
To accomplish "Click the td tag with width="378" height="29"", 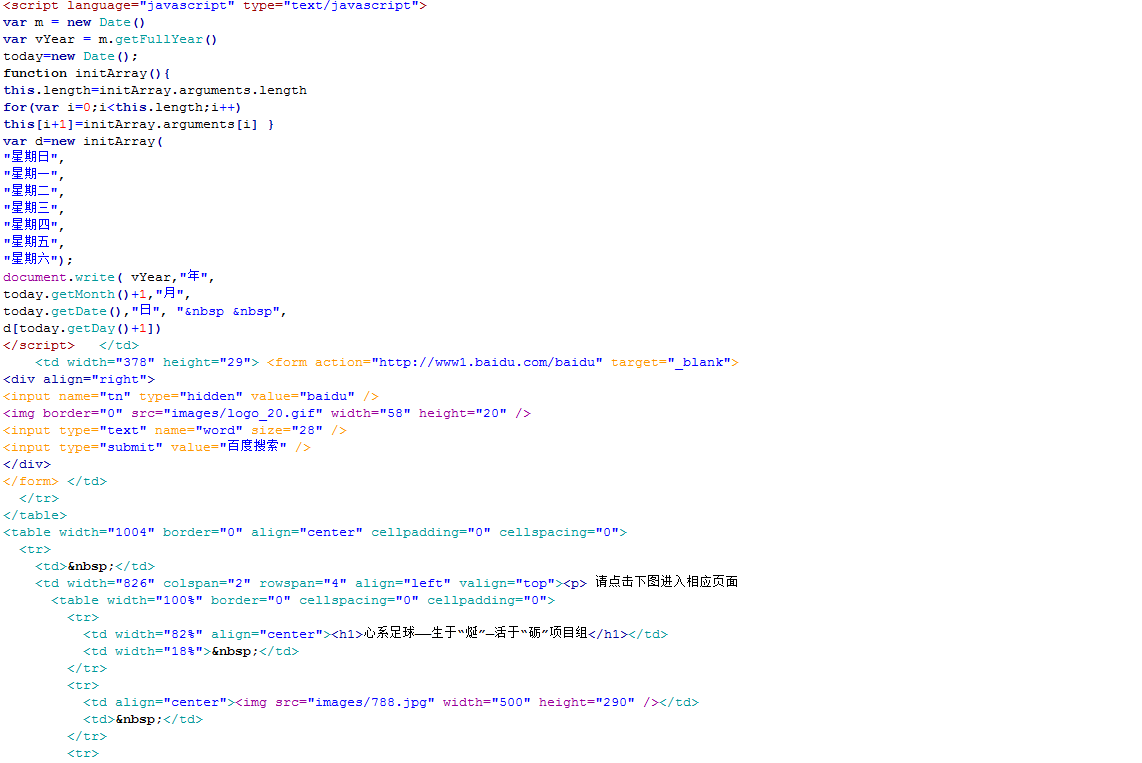I will [147, 363].
